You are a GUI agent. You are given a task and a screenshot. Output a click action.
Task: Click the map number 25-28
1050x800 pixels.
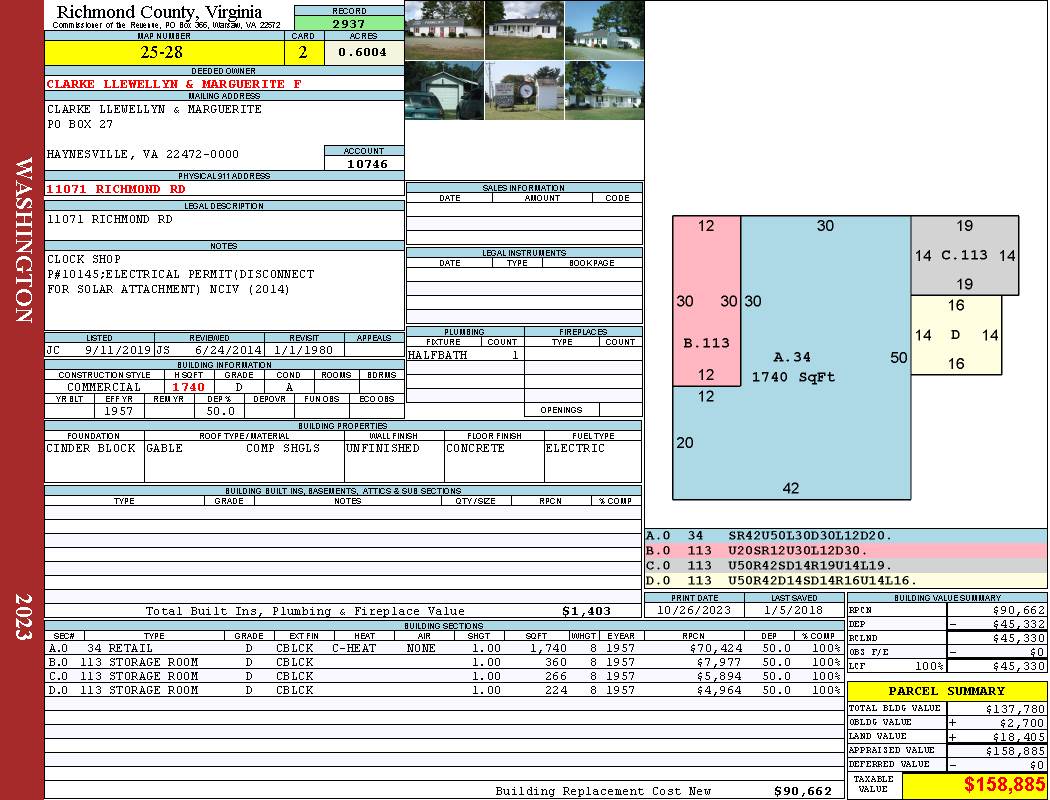[x=164, y=53]
